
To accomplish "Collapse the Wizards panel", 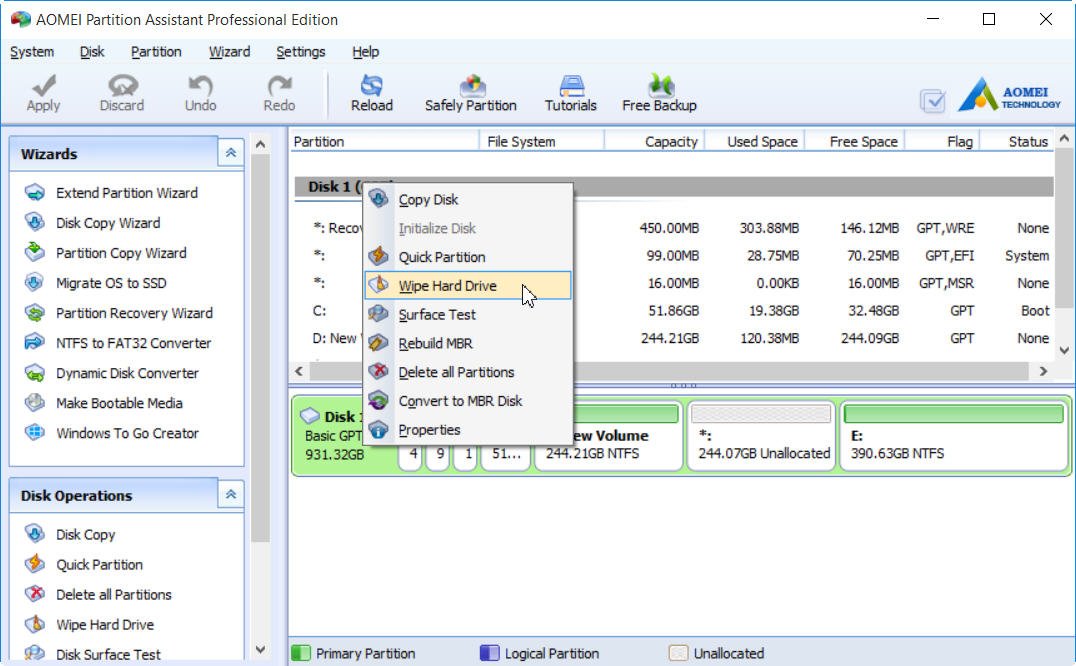I will [x=231, y=152].
